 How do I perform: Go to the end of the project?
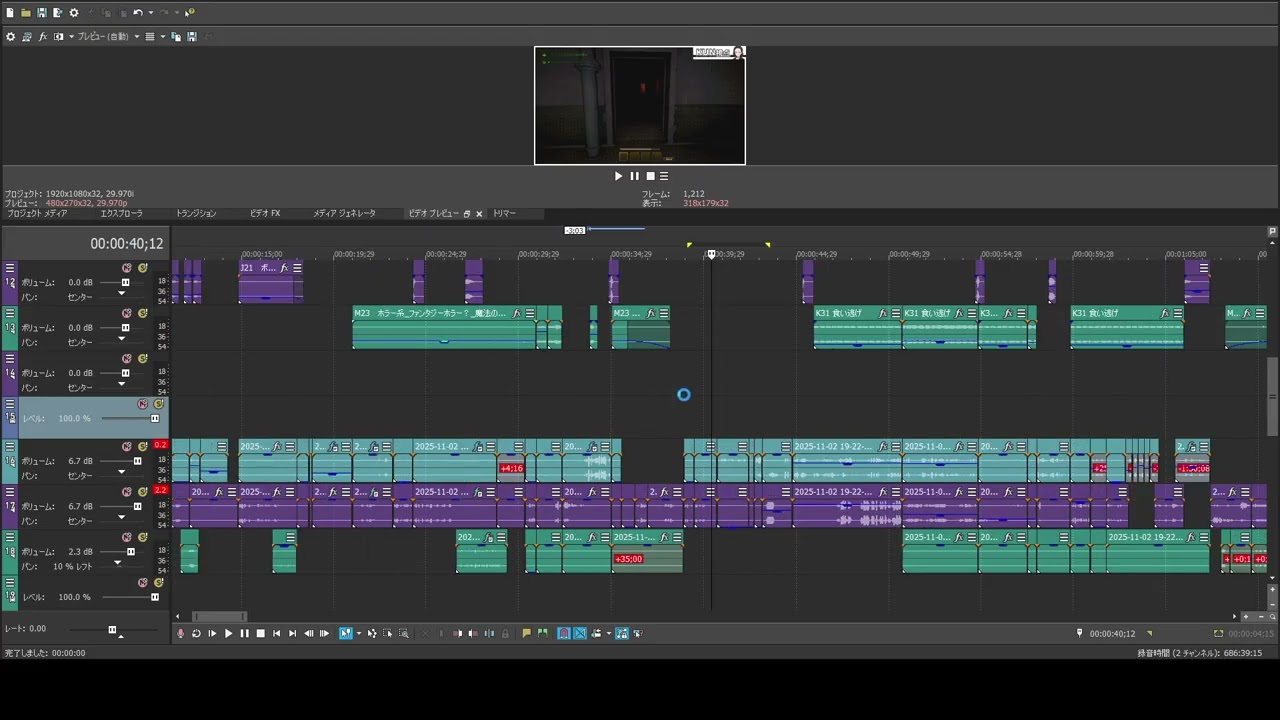click(292, 633)
